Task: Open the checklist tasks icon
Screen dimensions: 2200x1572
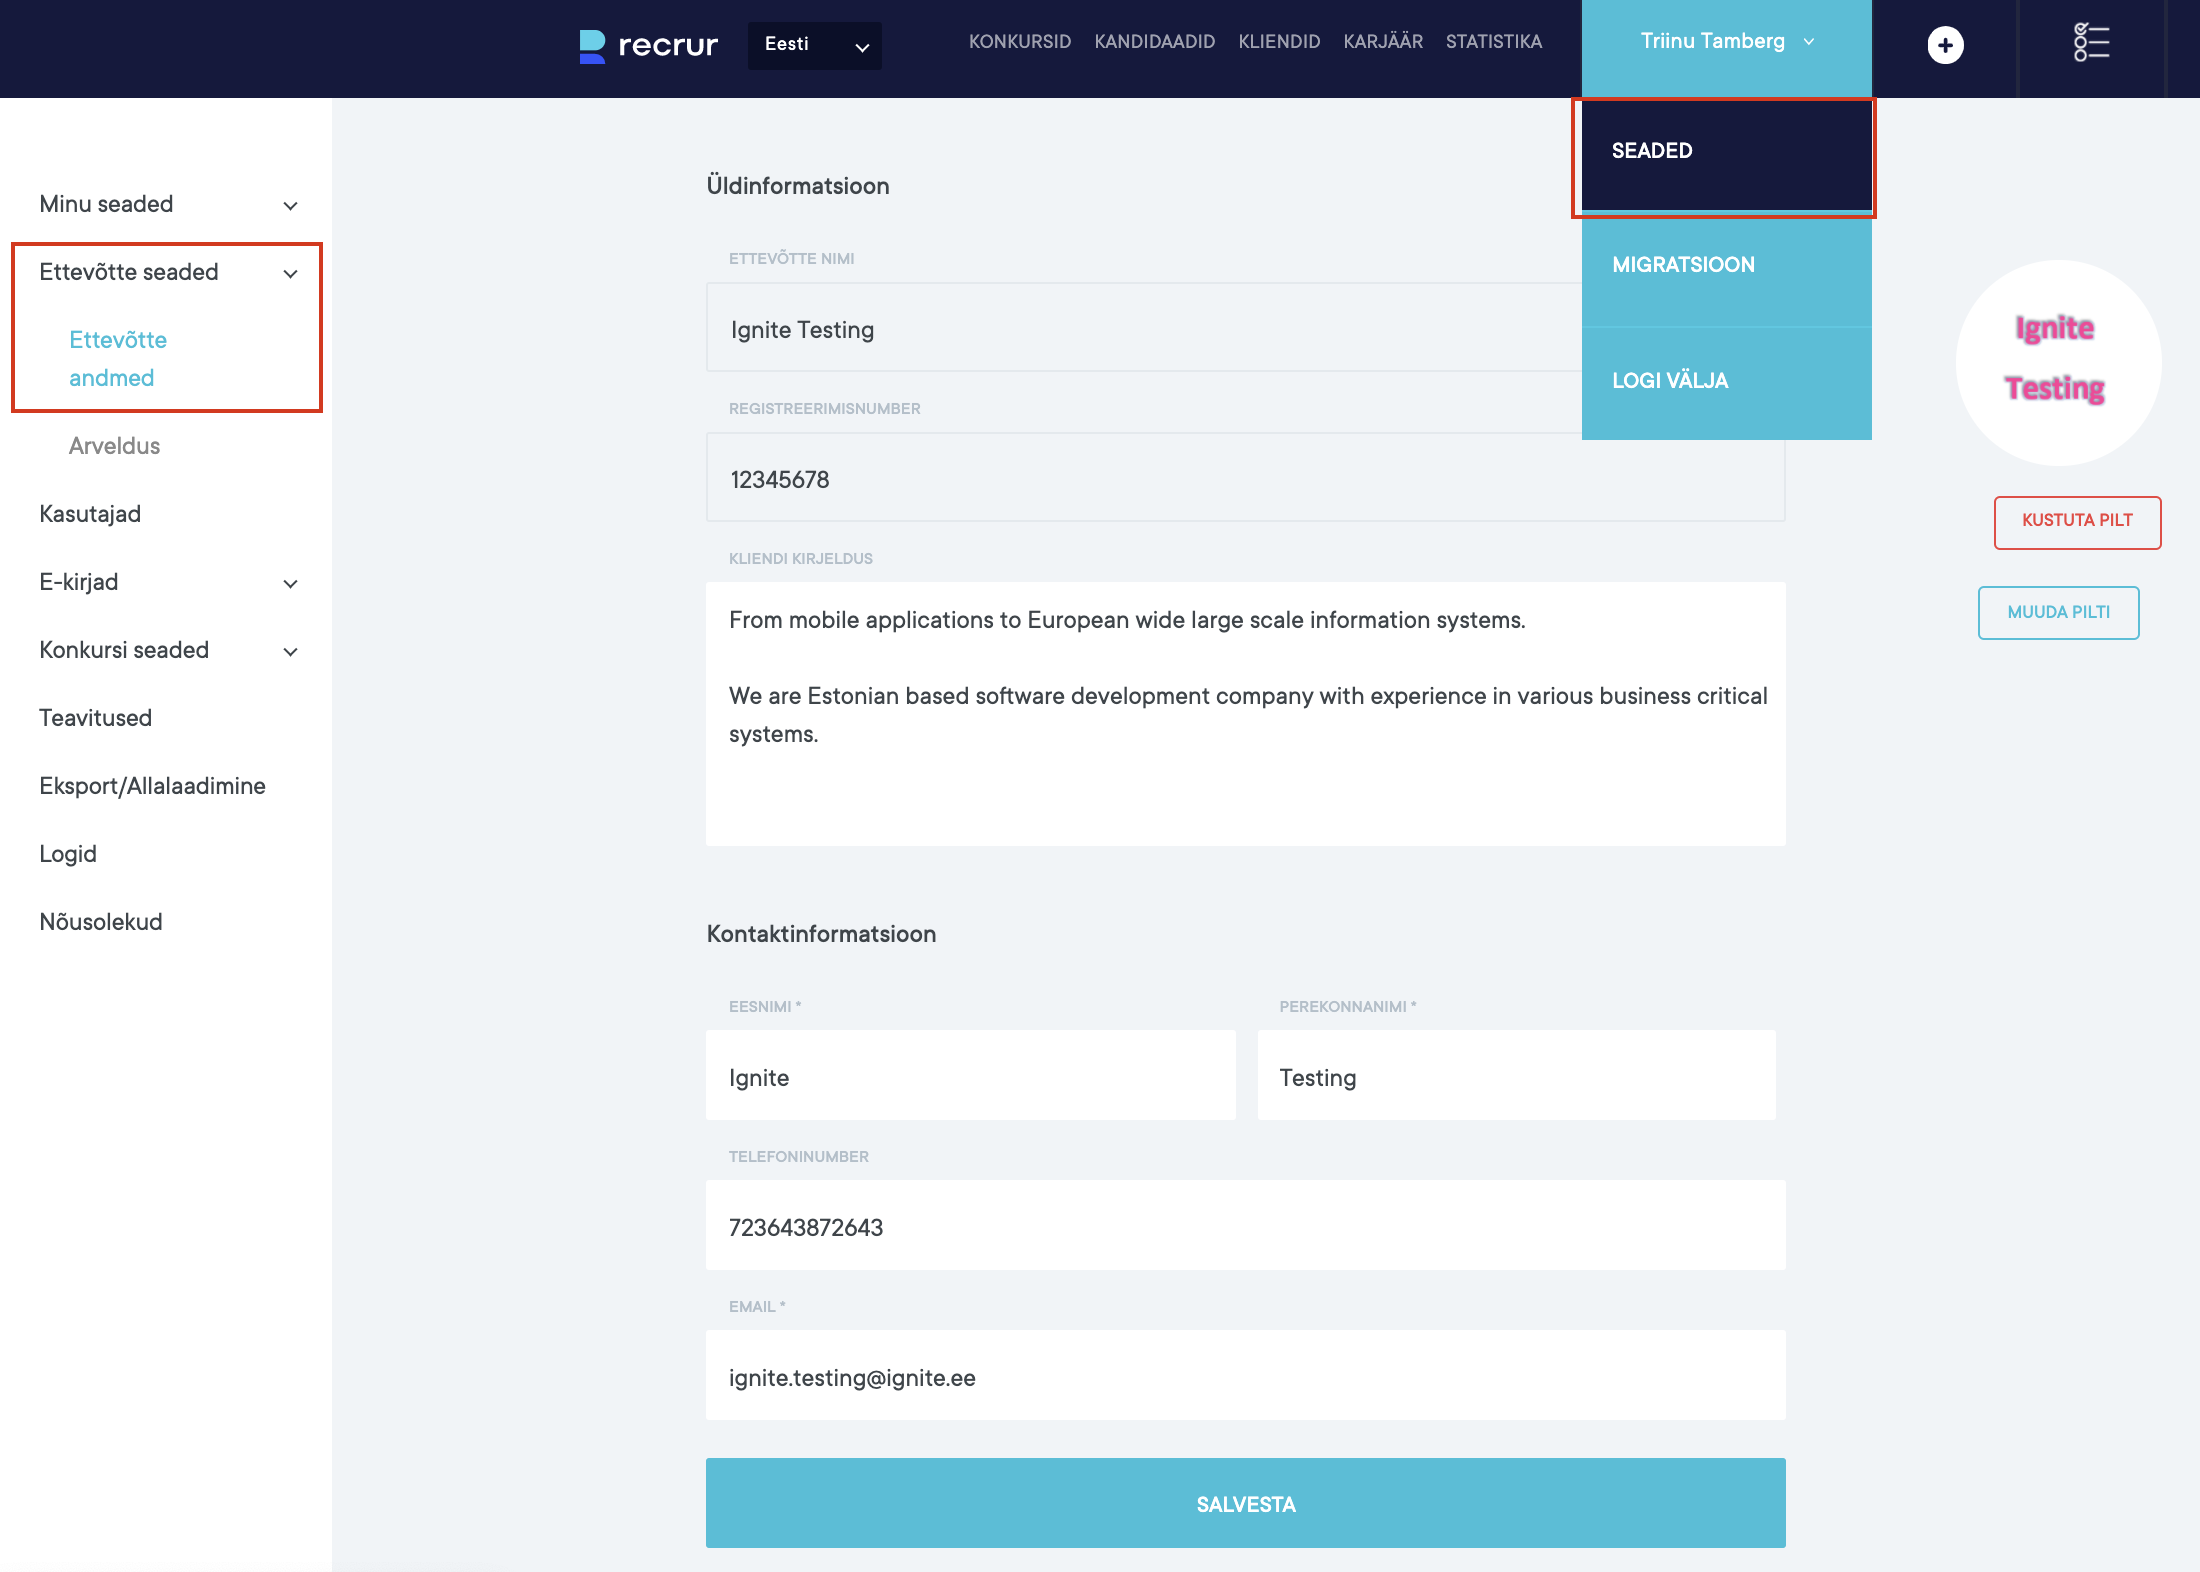Action: click(2091, 43)
